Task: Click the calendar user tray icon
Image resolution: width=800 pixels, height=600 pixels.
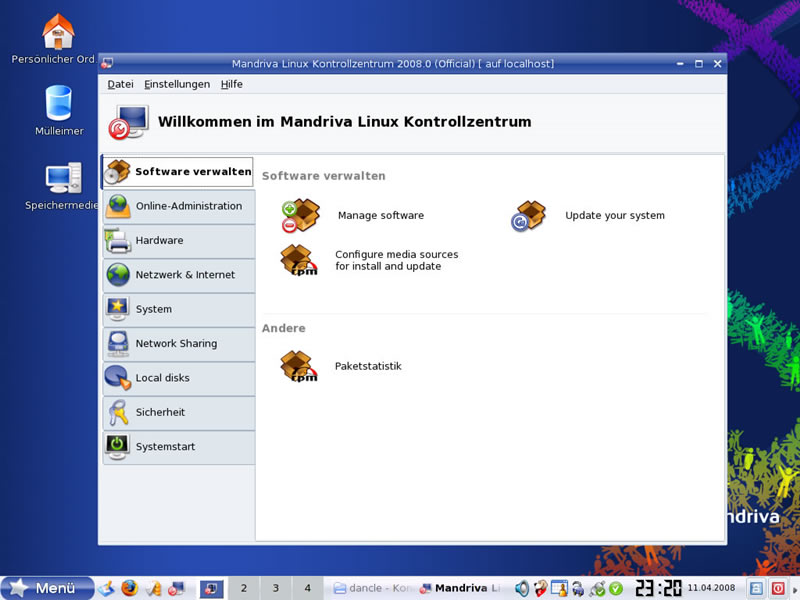Action: click(559, 588)
